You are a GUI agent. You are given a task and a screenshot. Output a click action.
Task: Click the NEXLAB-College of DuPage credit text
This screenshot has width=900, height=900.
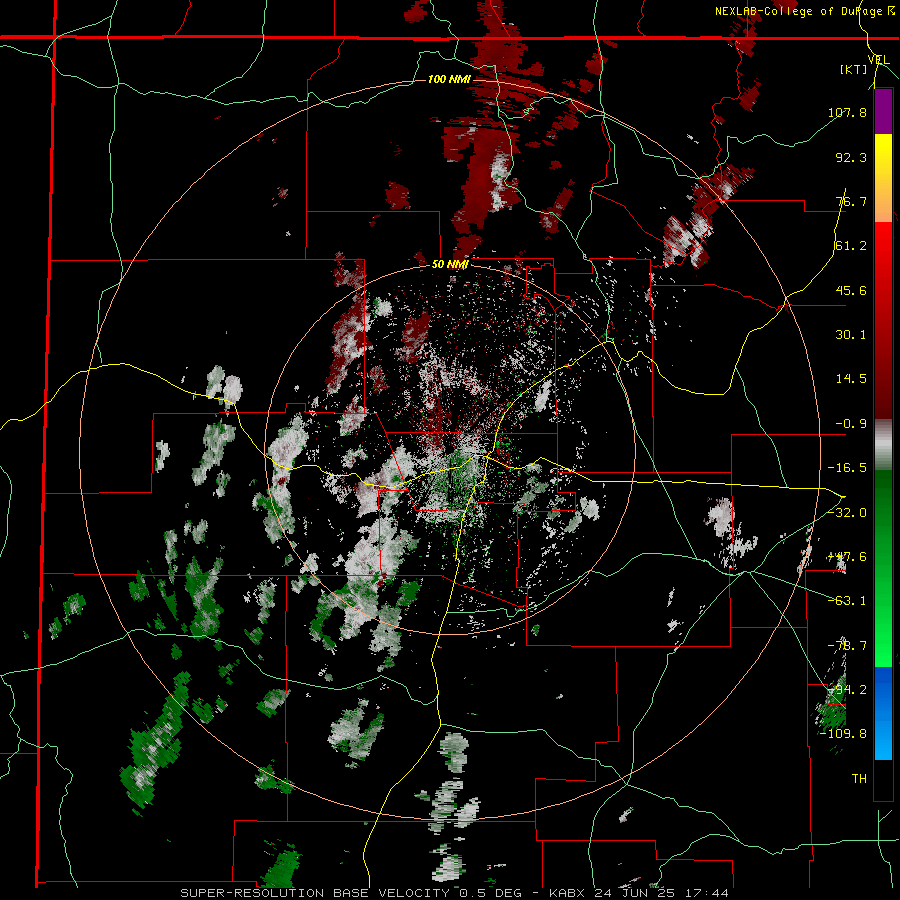coord(799,11)
